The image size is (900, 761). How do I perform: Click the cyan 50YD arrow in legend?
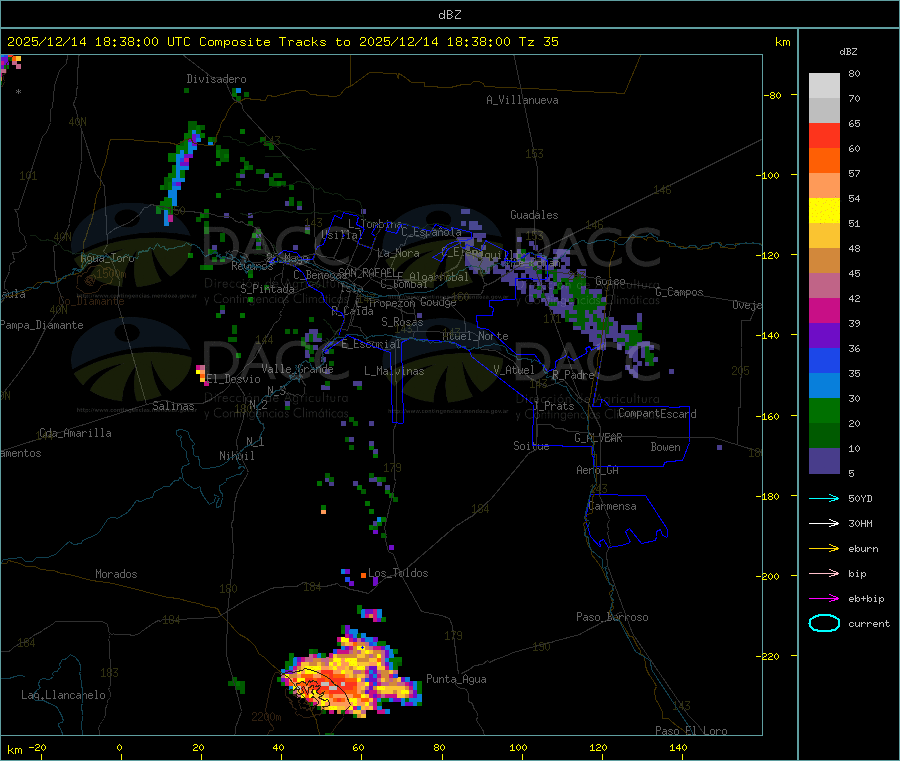(824, 498)
